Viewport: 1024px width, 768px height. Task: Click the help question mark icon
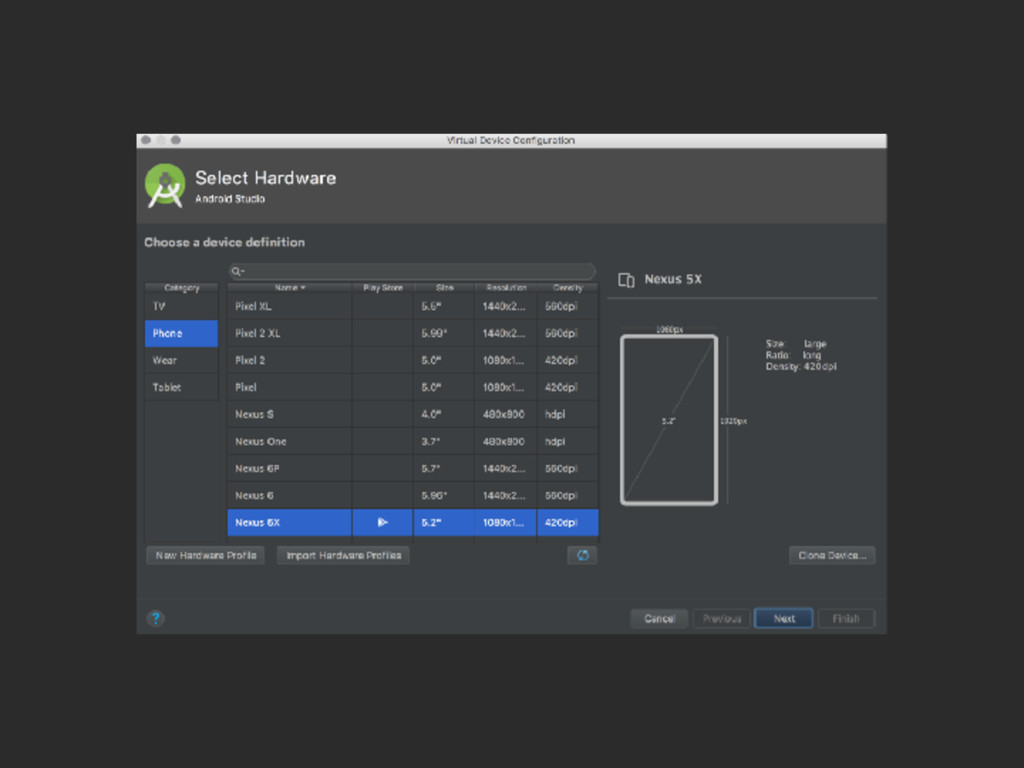point(155,618)
